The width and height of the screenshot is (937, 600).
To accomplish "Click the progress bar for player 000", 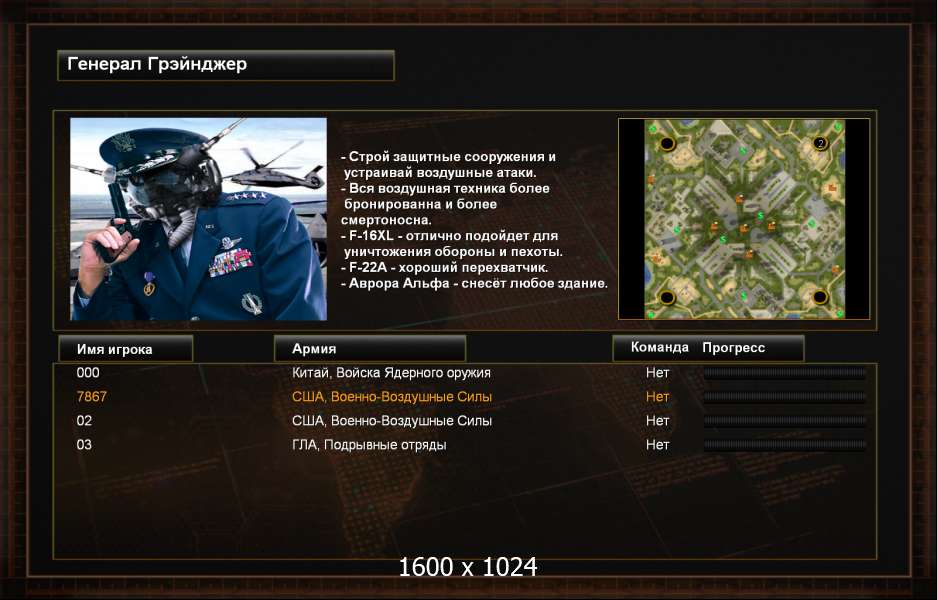I will [785, 373].
